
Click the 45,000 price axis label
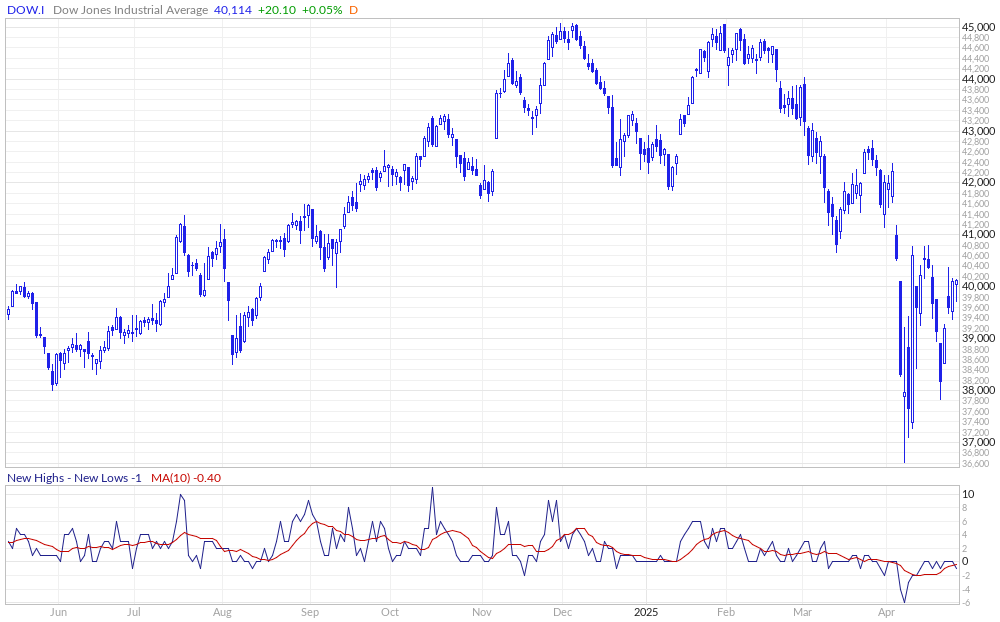tap(977, 27)
